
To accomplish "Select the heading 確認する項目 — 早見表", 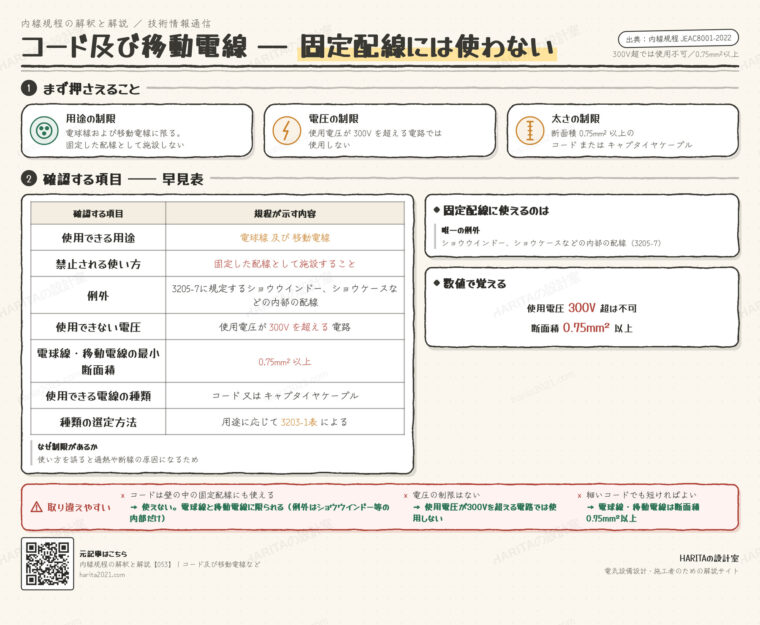I will point(123,179).
